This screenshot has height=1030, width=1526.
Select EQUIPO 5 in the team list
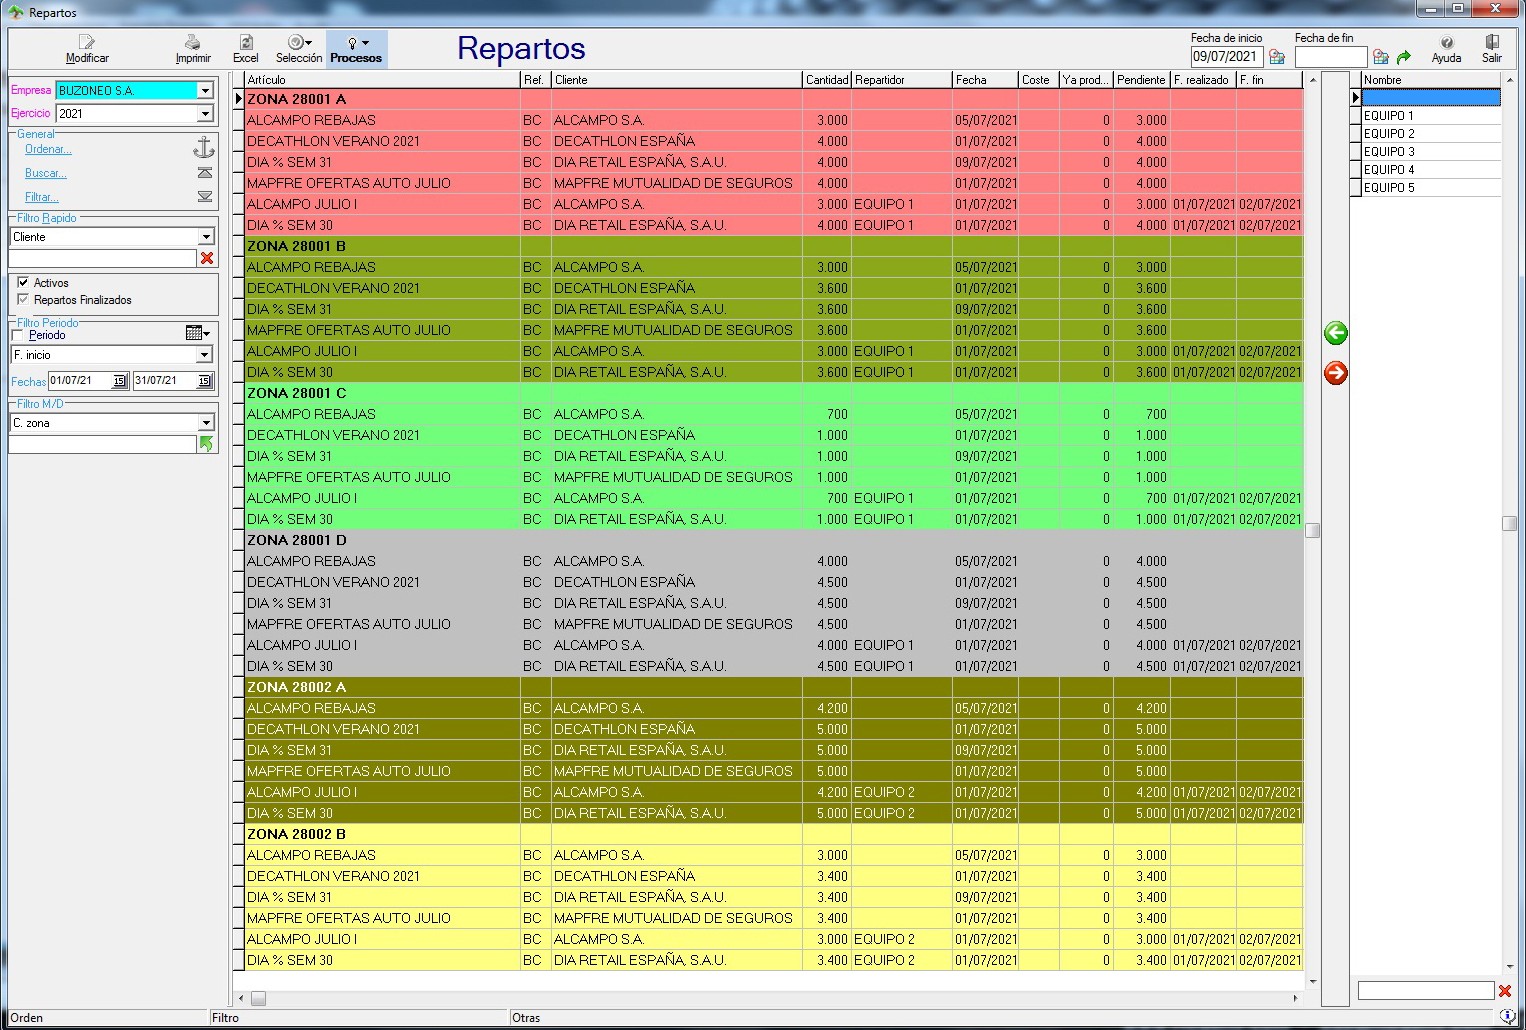point(1431,188)
